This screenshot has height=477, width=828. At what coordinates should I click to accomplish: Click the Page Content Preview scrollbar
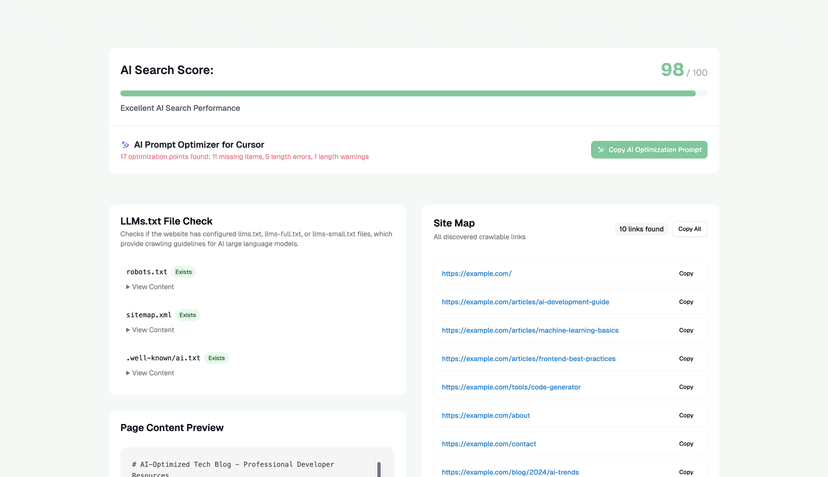point(379,469)
